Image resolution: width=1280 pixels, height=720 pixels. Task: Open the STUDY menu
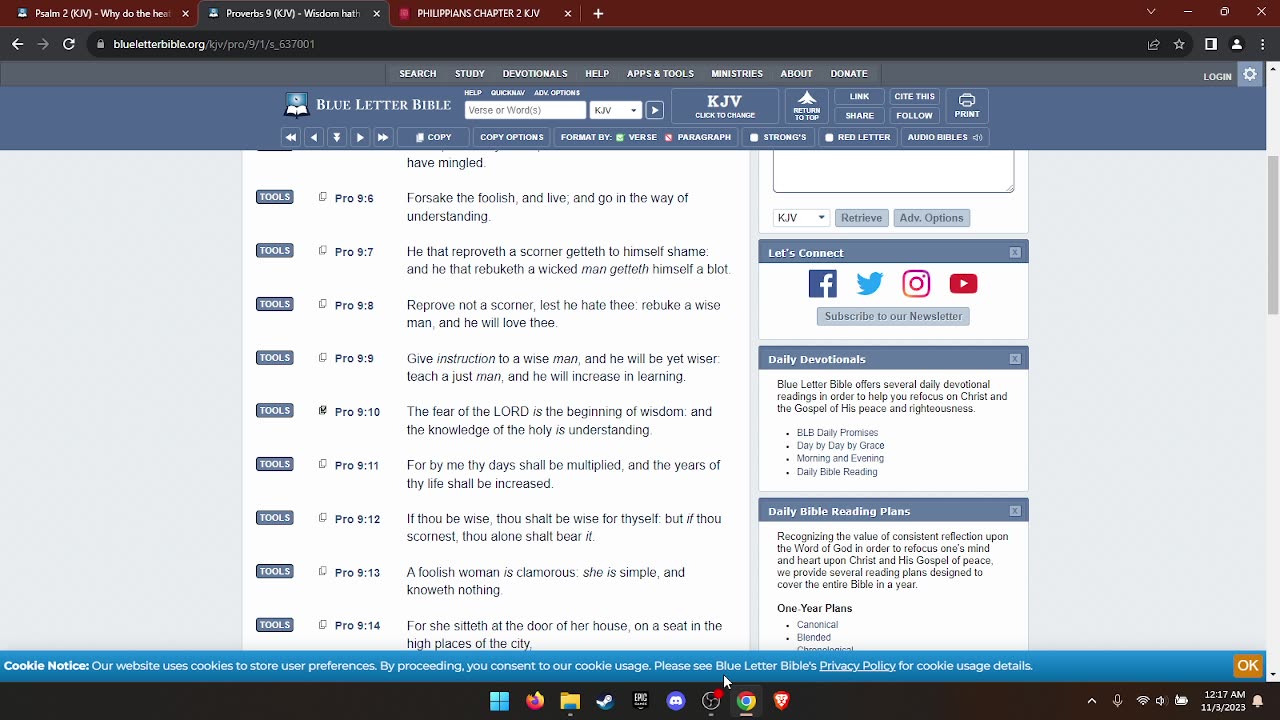[x=470, y=74]
